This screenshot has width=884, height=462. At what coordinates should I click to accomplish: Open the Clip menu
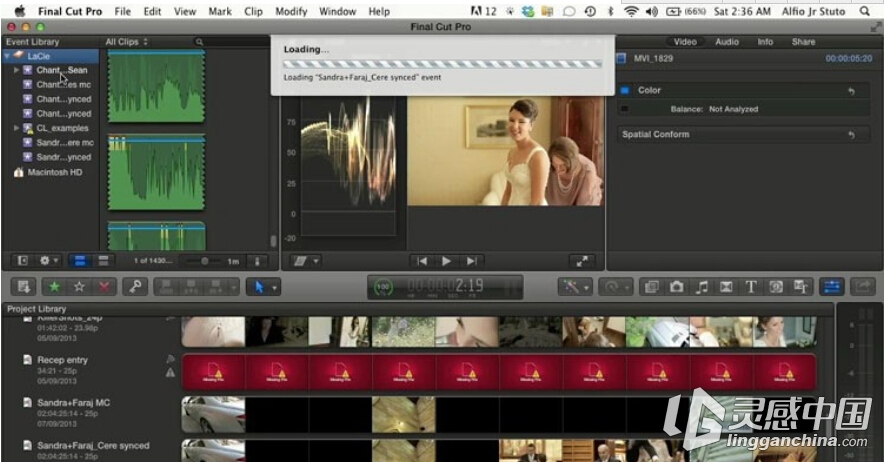[253, 11]
